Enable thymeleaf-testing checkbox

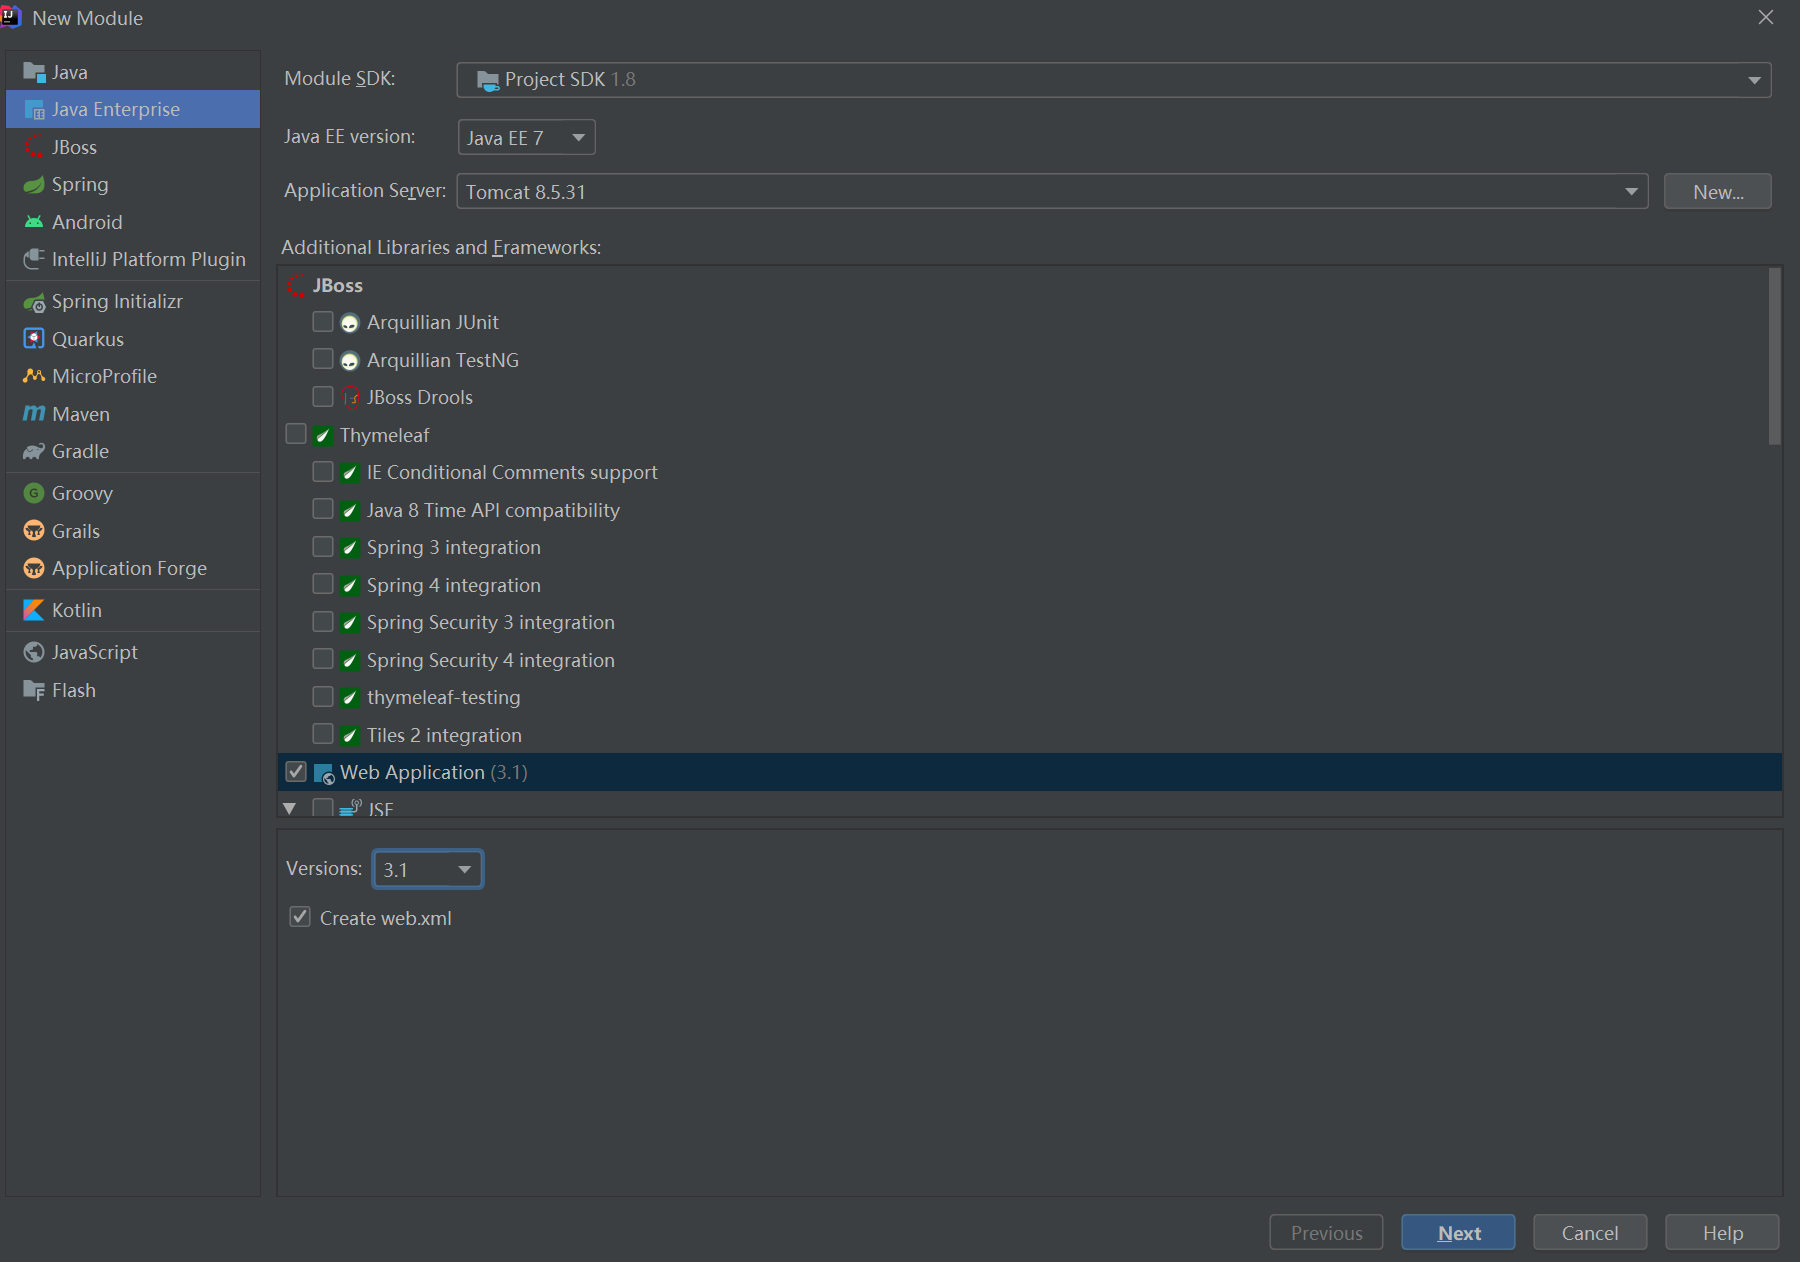pyautogui.click(x=323, y=697)
